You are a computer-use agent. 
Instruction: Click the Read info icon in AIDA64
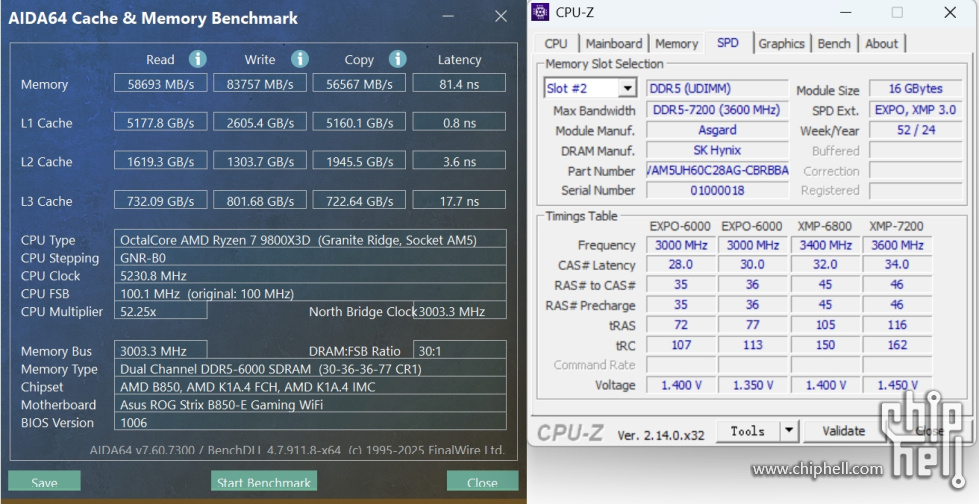(198, 59)
